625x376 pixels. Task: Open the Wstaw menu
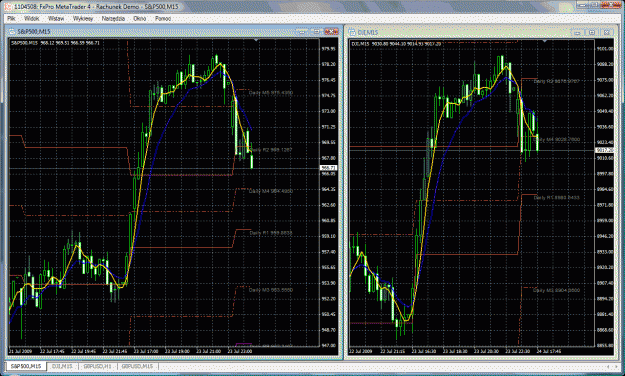click(x=56, y=19)
